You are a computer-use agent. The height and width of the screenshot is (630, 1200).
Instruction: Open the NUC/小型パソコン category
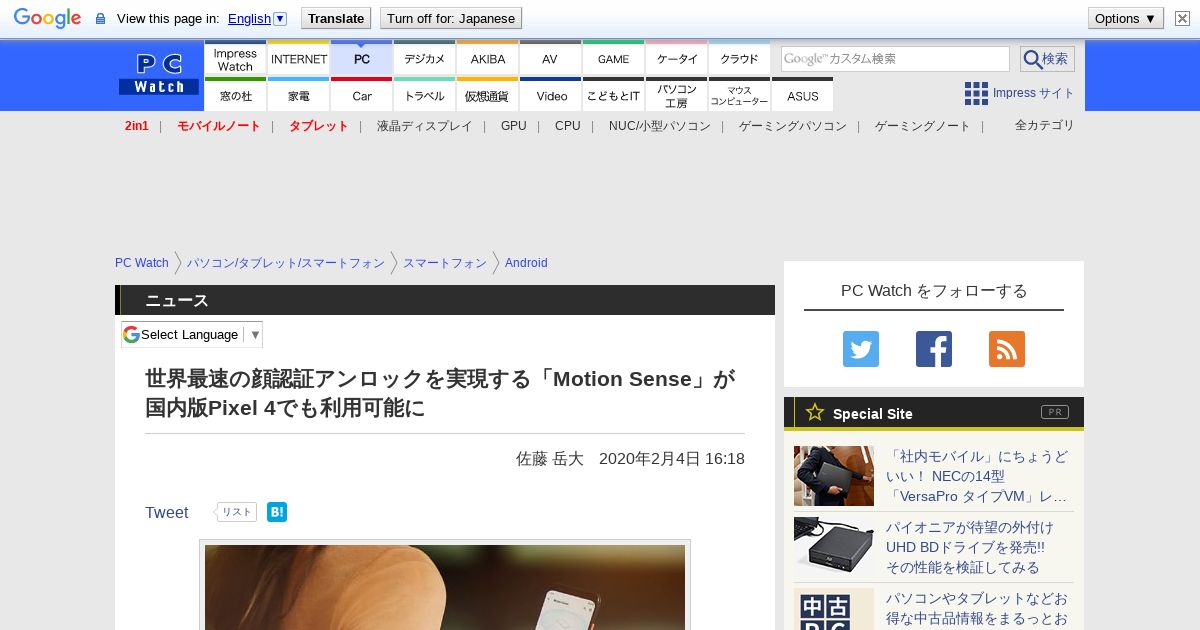659,126
